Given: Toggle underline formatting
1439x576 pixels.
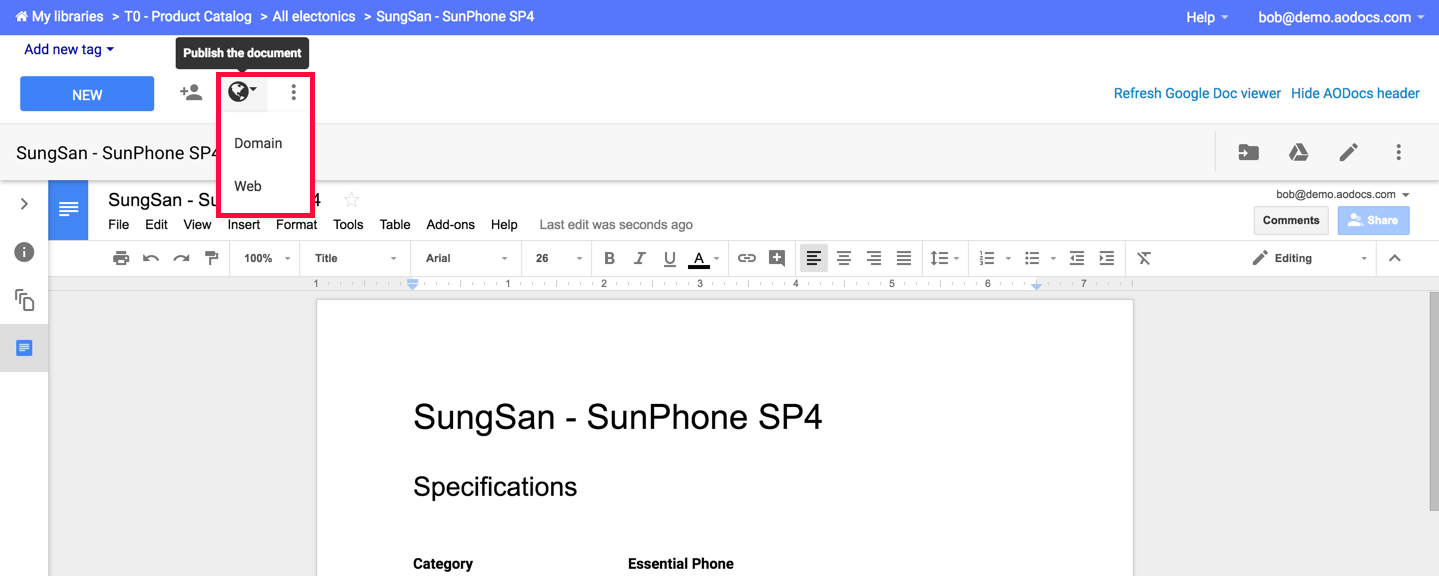Looking at the screenshot, I should [670, 258].
